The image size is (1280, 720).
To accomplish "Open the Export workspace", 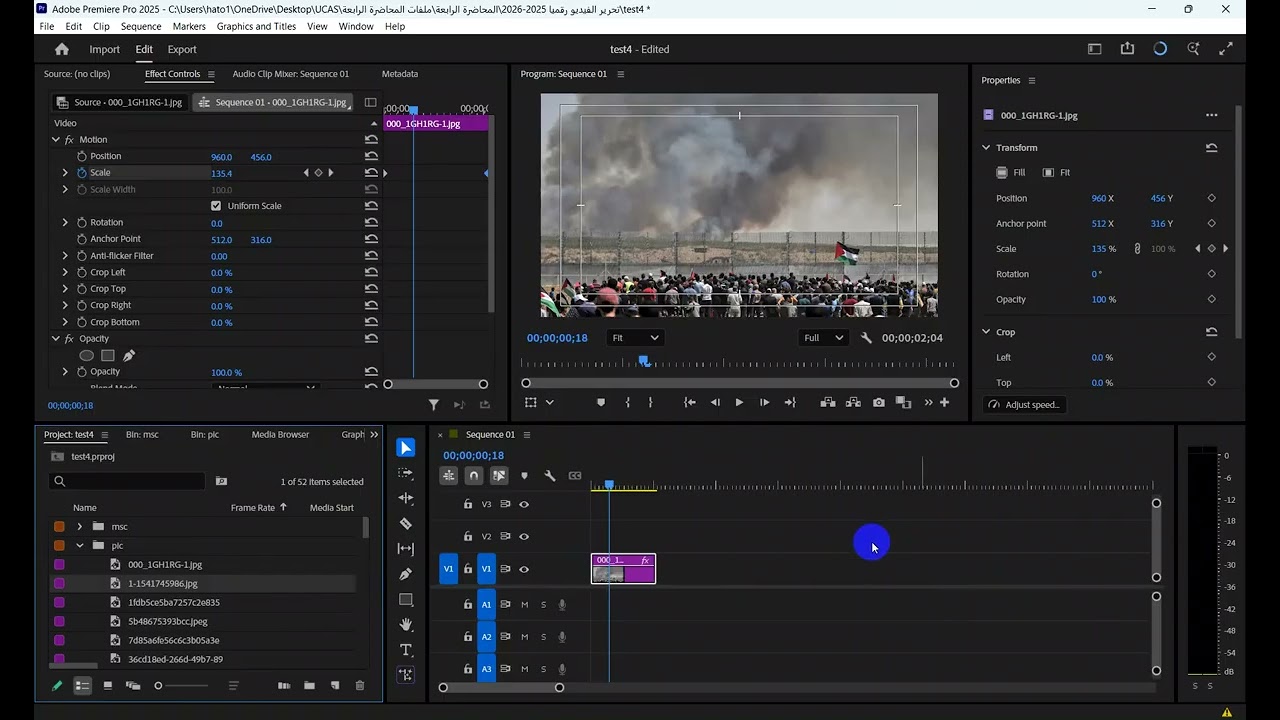I will pos(182,49).
